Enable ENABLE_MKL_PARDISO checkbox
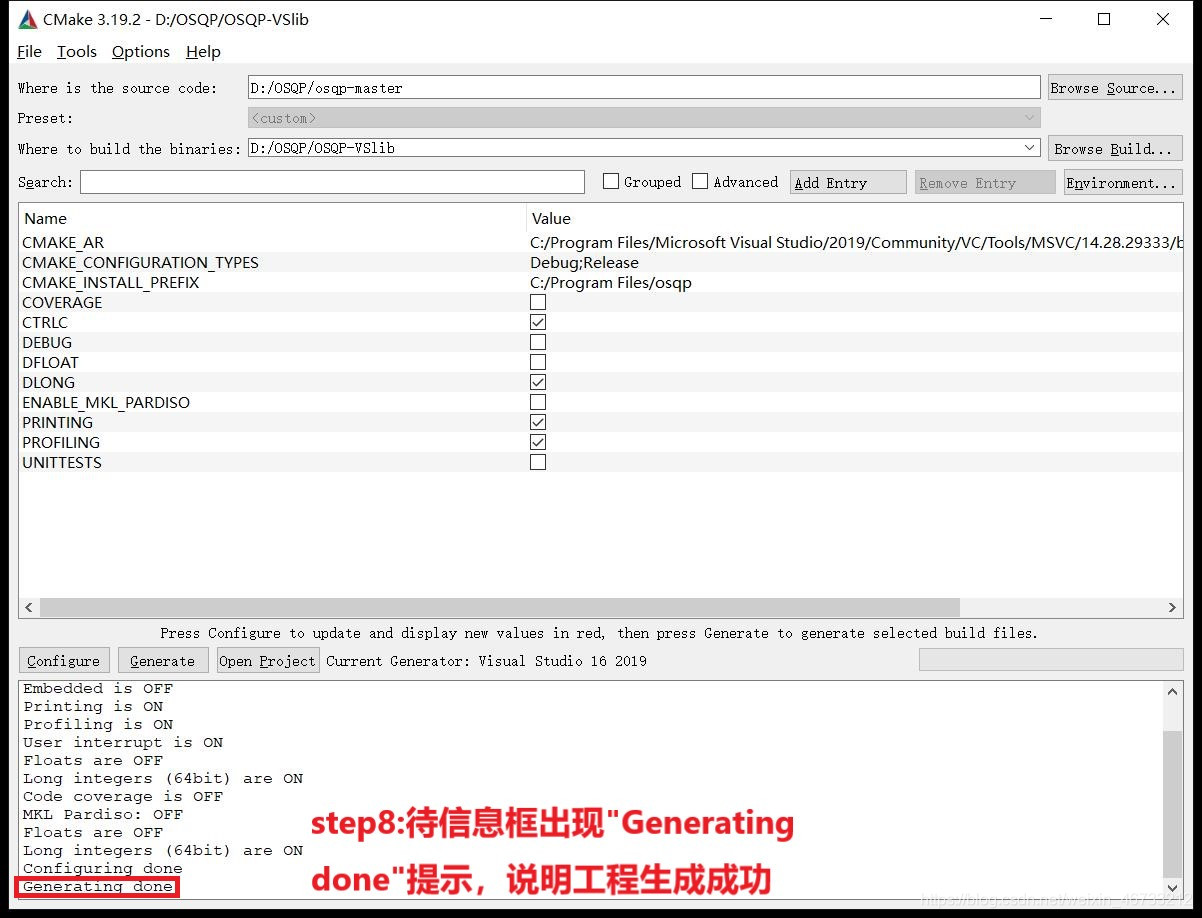 (x=538, y=402)
